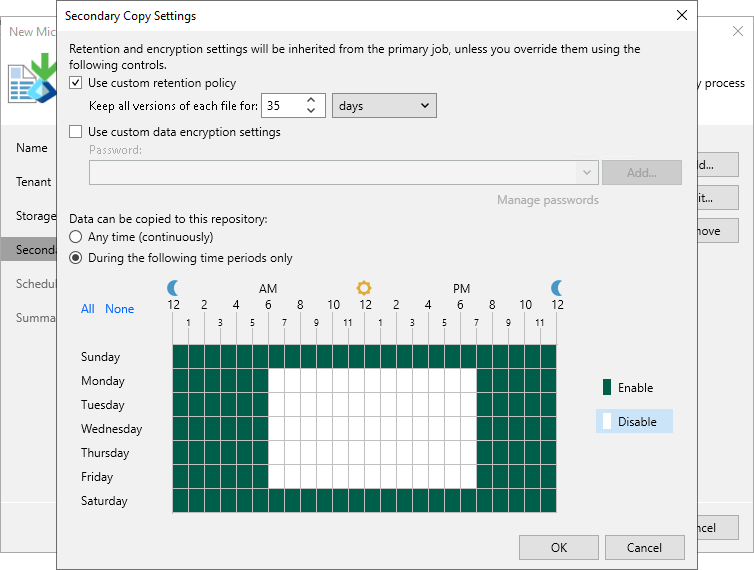Open Manage passwords link
754x570 pixels.
[548, 200]
